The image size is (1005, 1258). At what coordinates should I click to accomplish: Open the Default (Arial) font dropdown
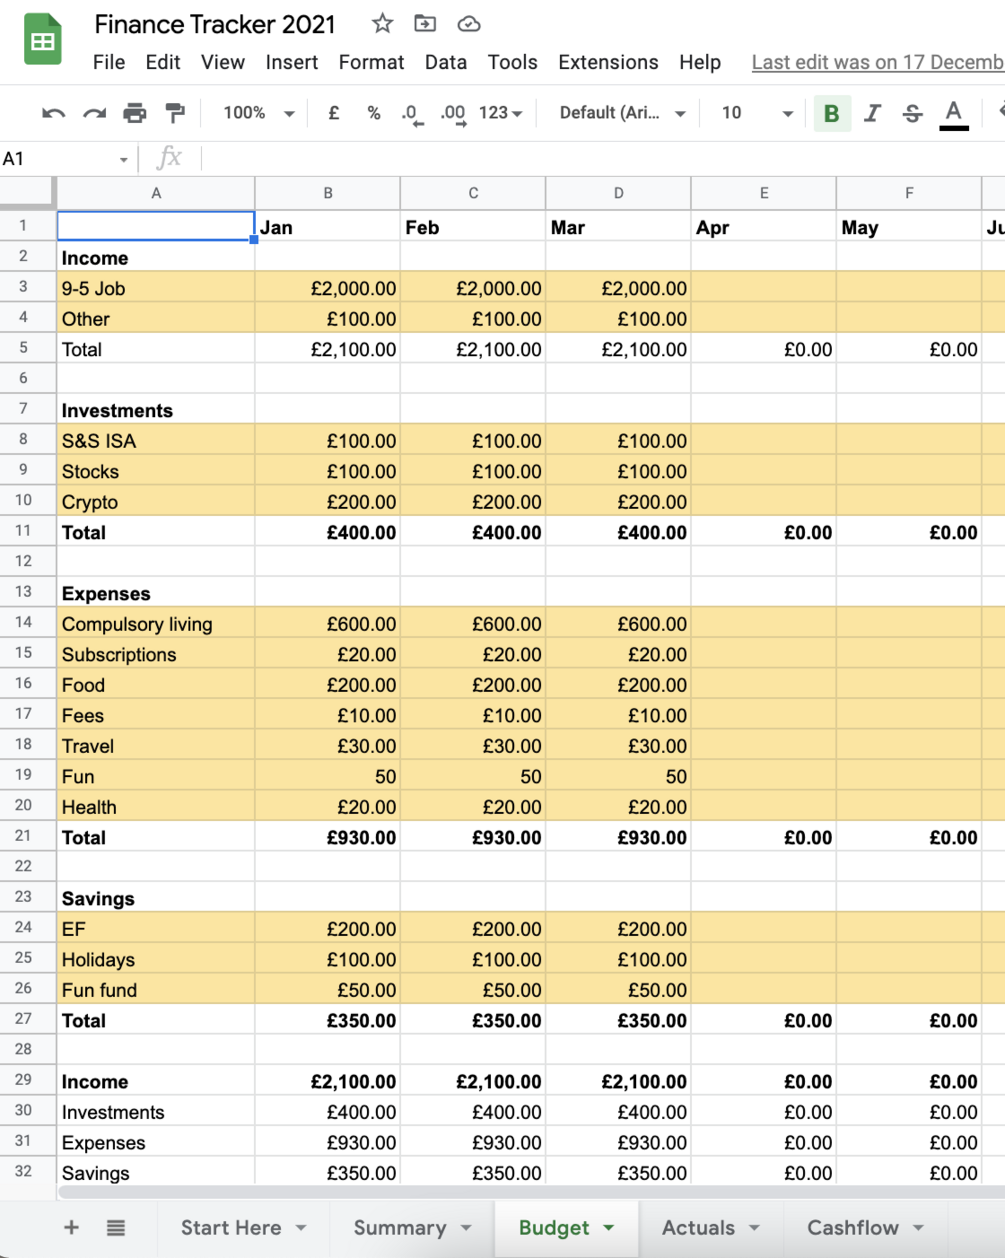coord(622,113)
